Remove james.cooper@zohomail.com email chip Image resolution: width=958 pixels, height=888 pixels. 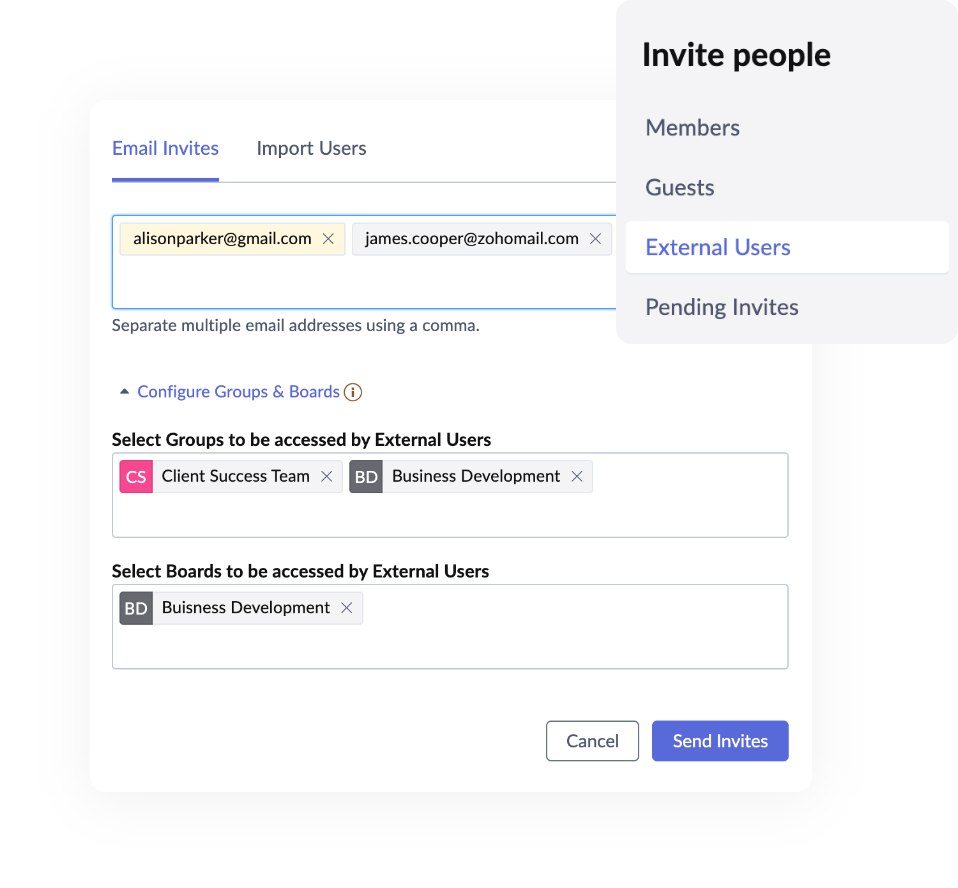click(x=595, y=239)
